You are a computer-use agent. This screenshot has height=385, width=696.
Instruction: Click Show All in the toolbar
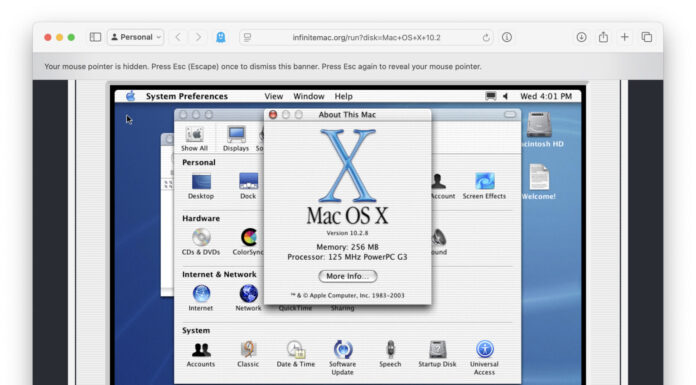(x=194, y=139)
